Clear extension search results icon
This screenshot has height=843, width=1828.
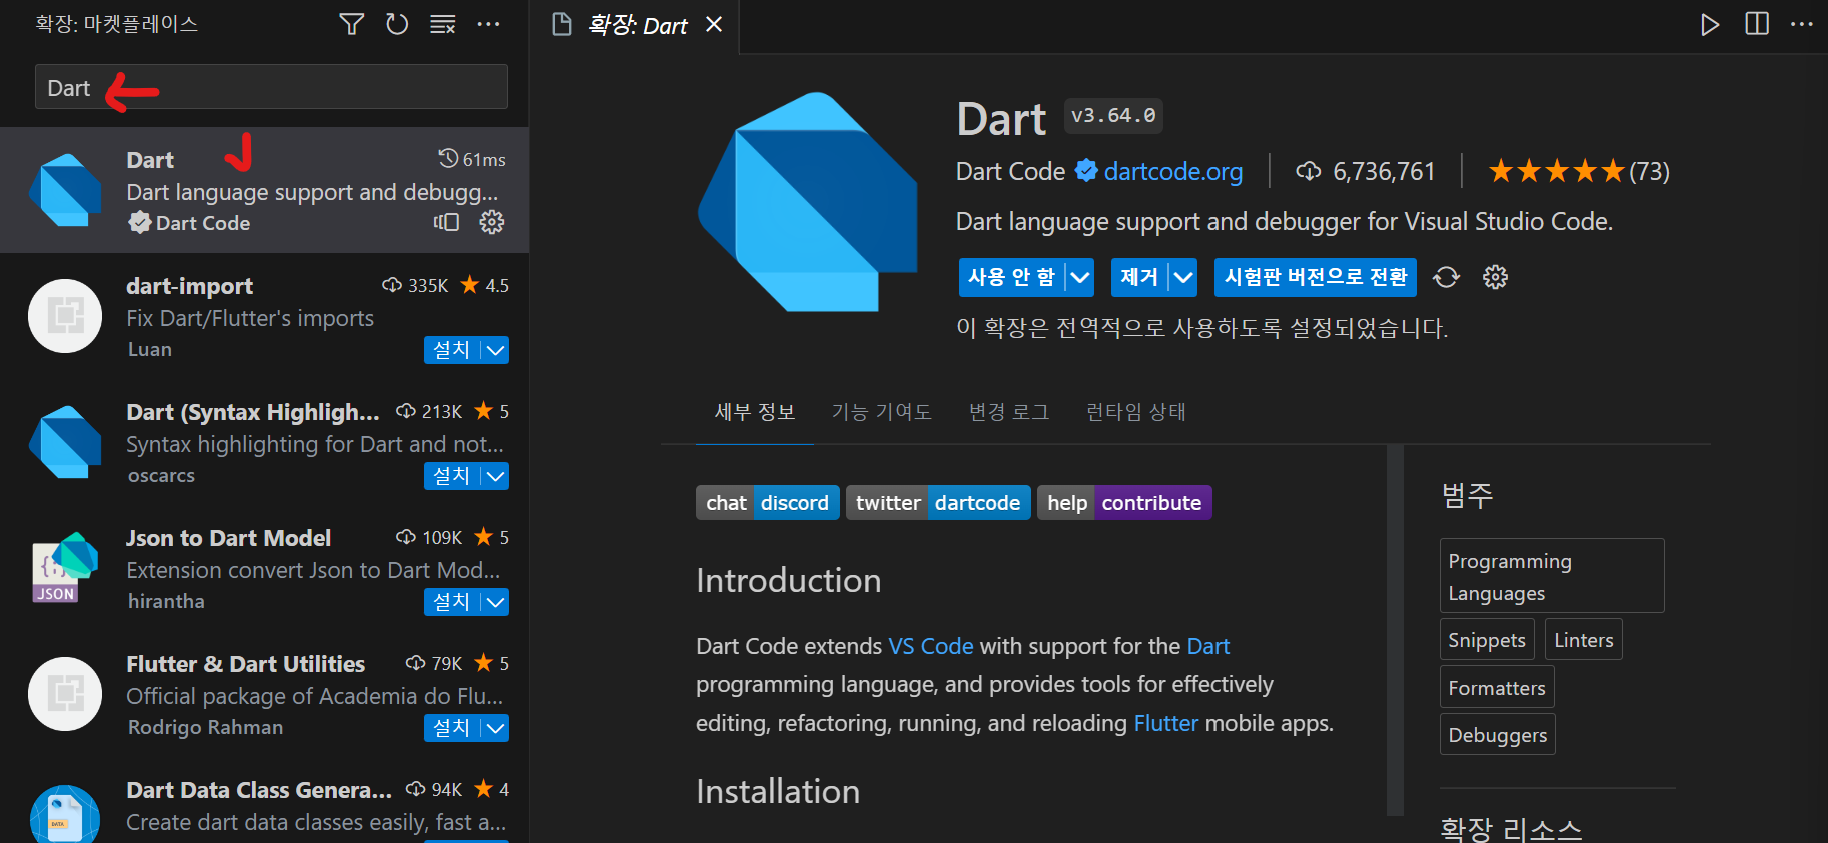442,24
